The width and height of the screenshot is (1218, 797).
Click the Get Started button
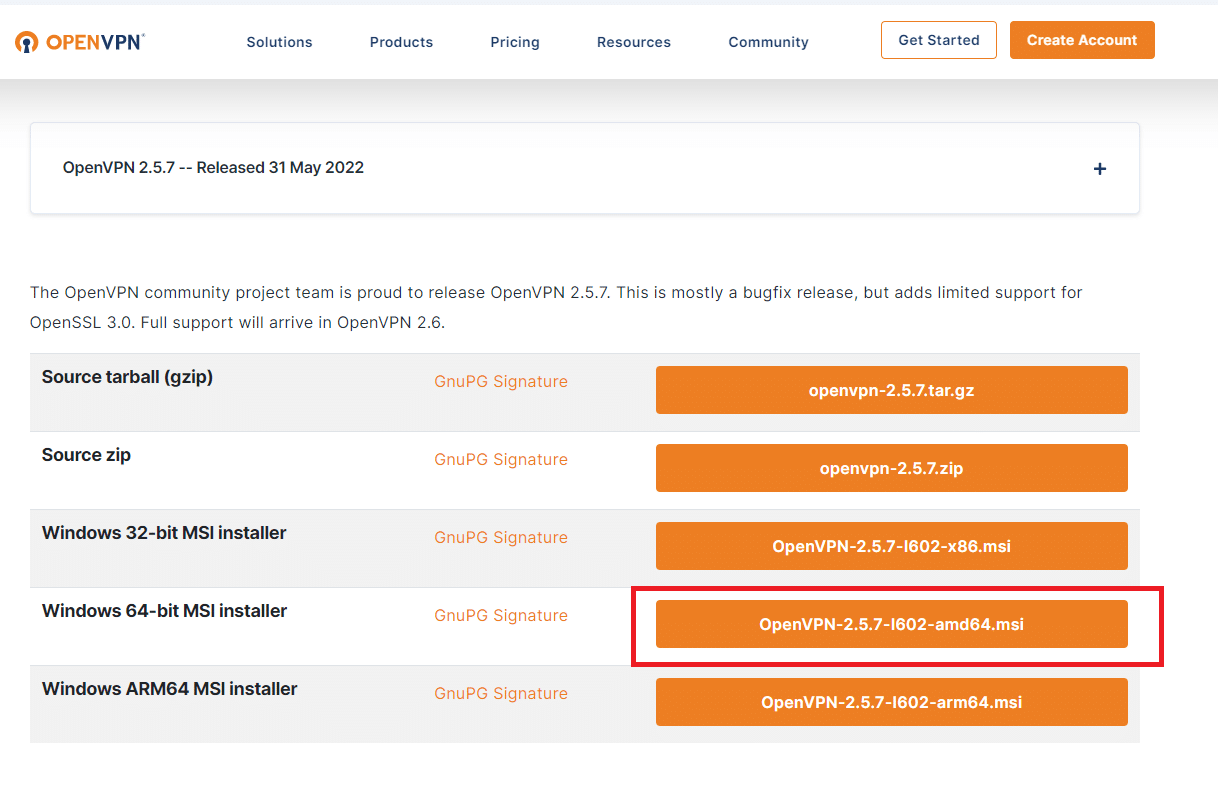pyautogui.click(x=939, y=40)
